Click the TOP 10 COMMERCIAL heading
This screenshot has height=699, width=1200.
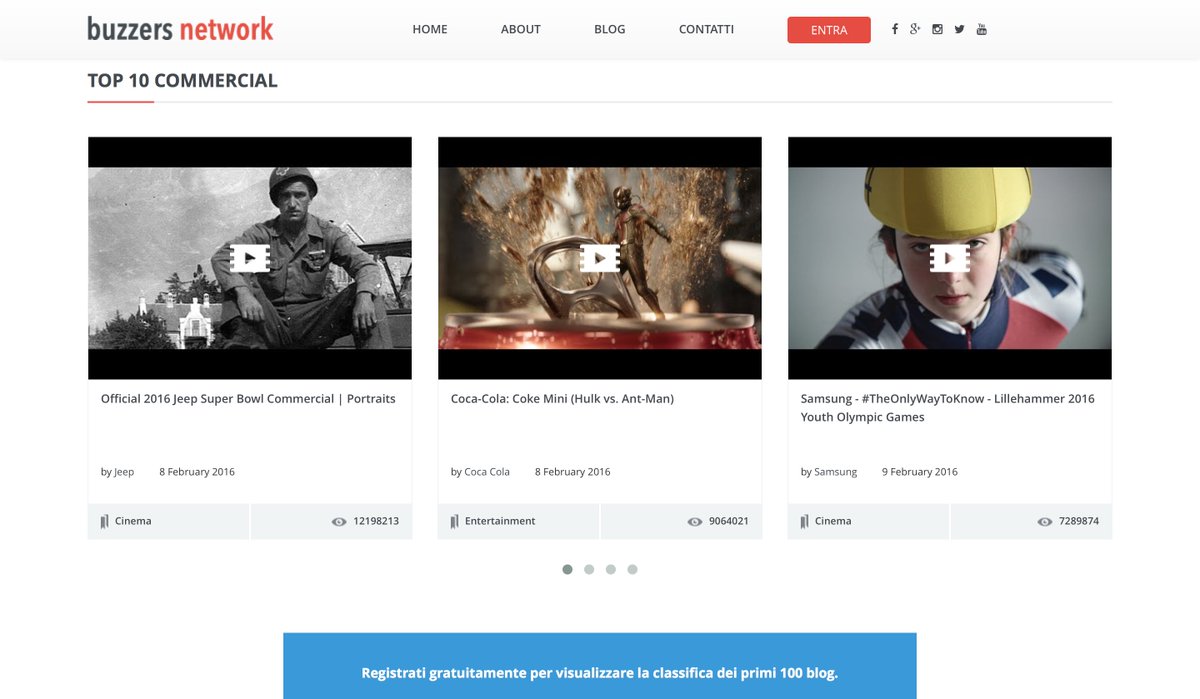click(x=183, y=81)
